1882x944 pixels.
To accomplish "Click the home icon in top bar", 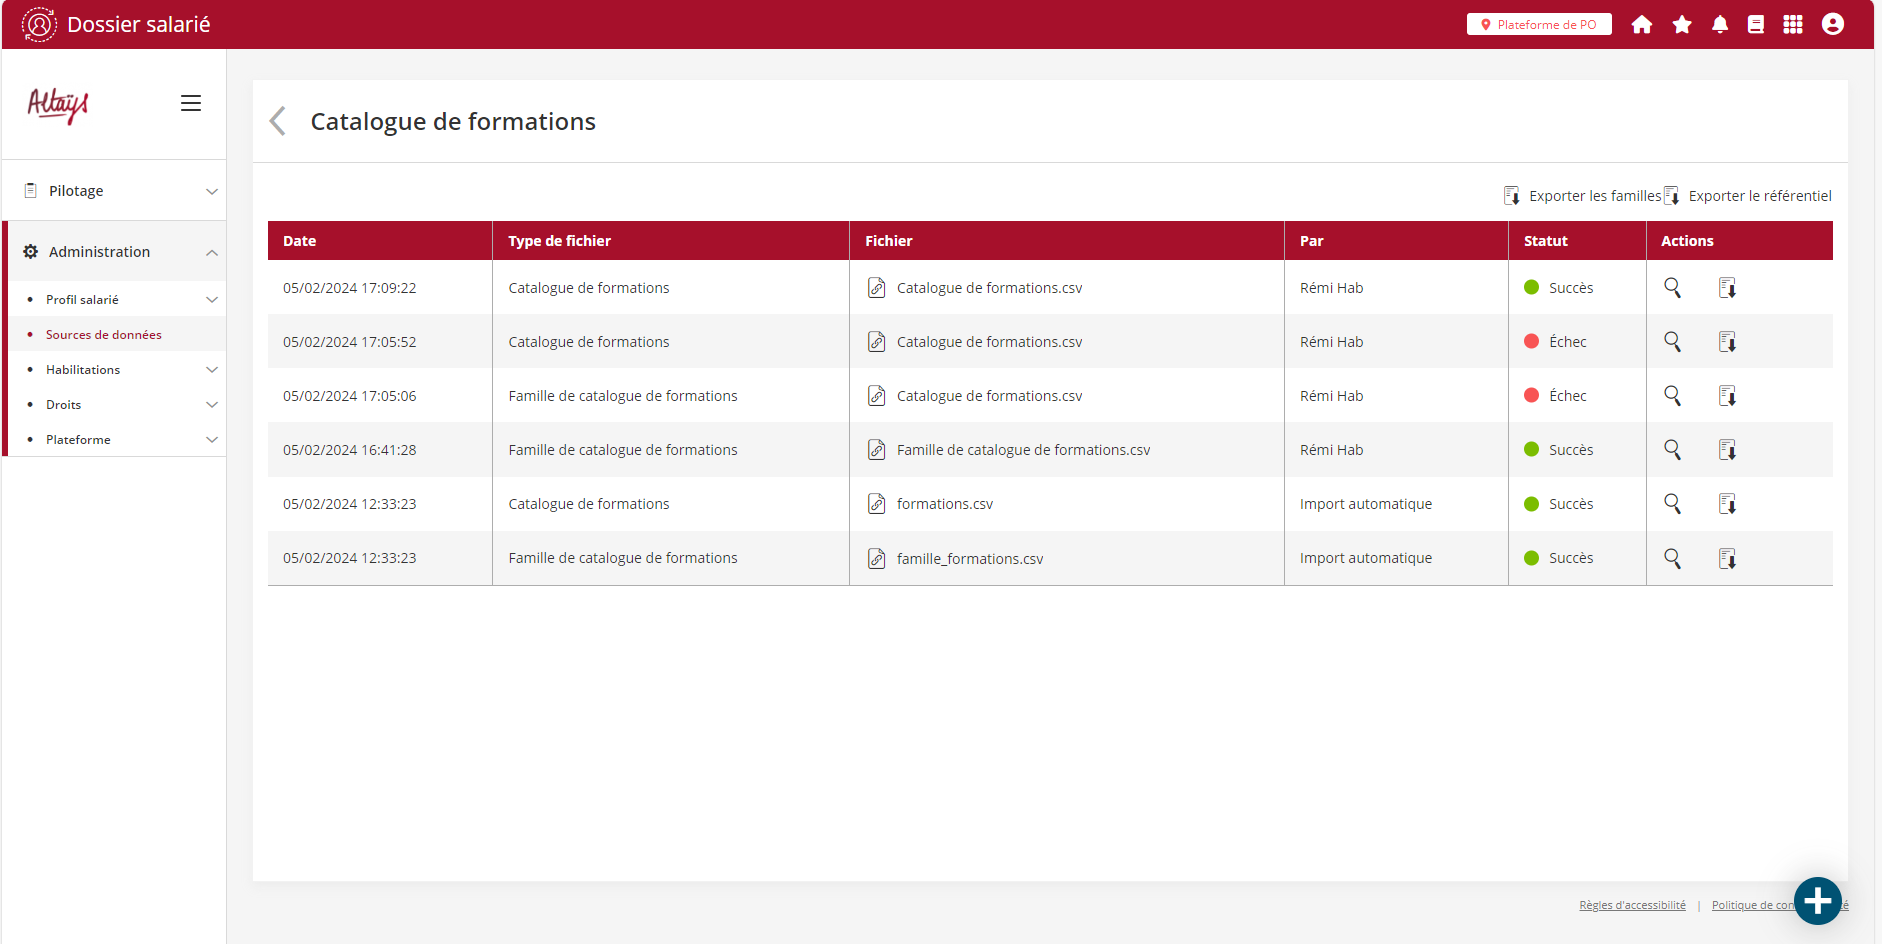I will (1641, 25).
